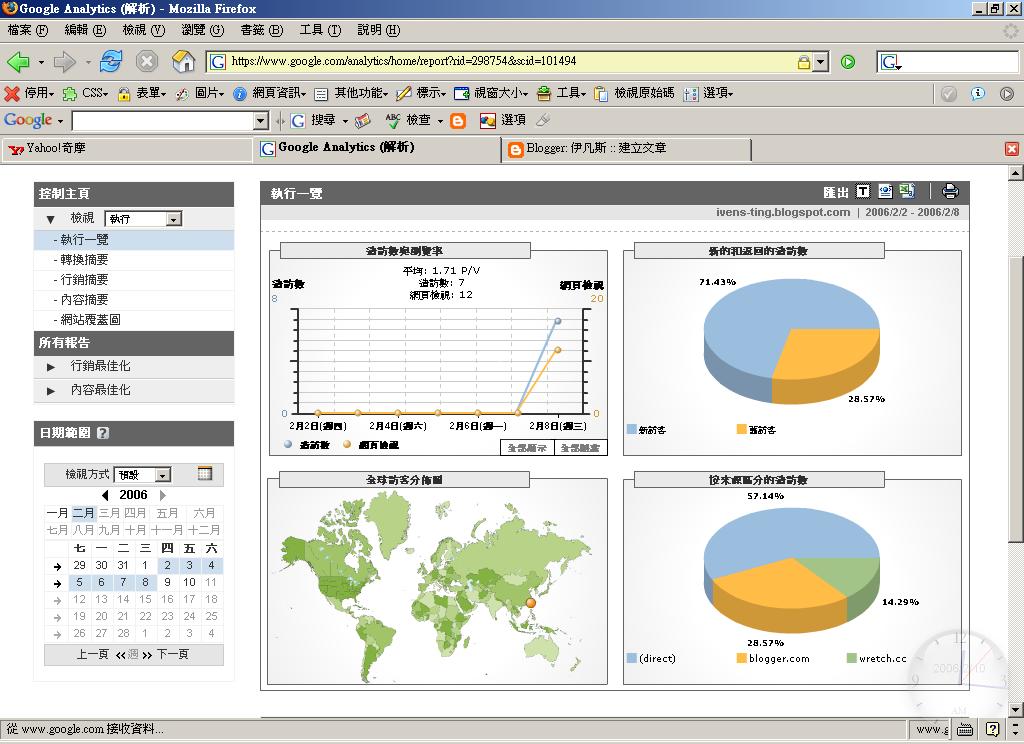
Task: Select 內容摘要 in the sidebar
Action: (84, 300)
